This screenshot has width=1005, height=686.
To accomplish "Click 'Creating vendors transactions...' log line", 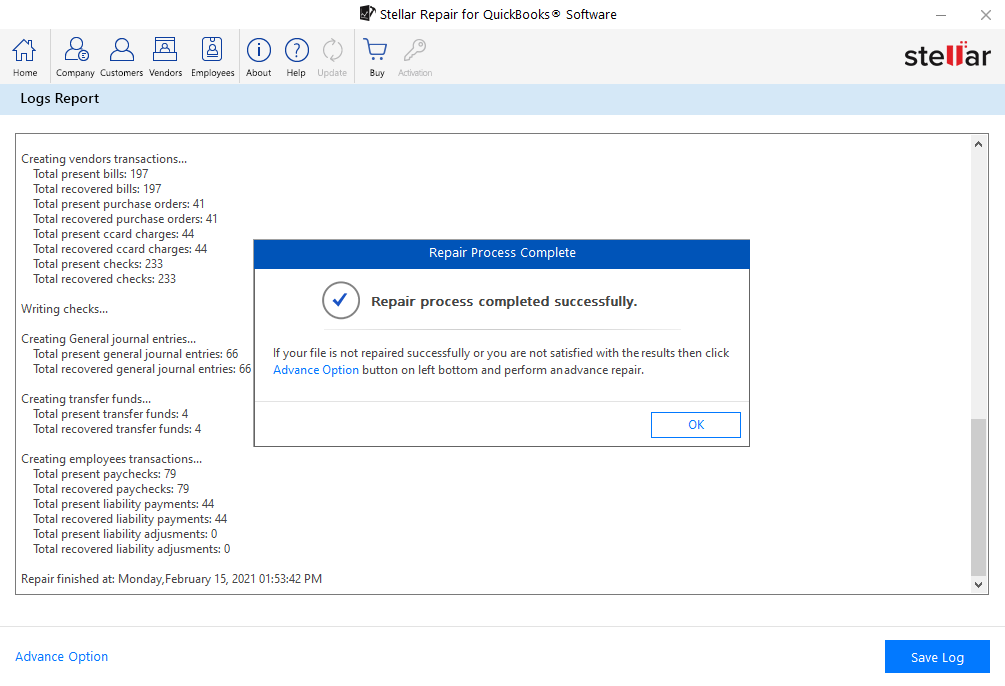I will point(104,159).
